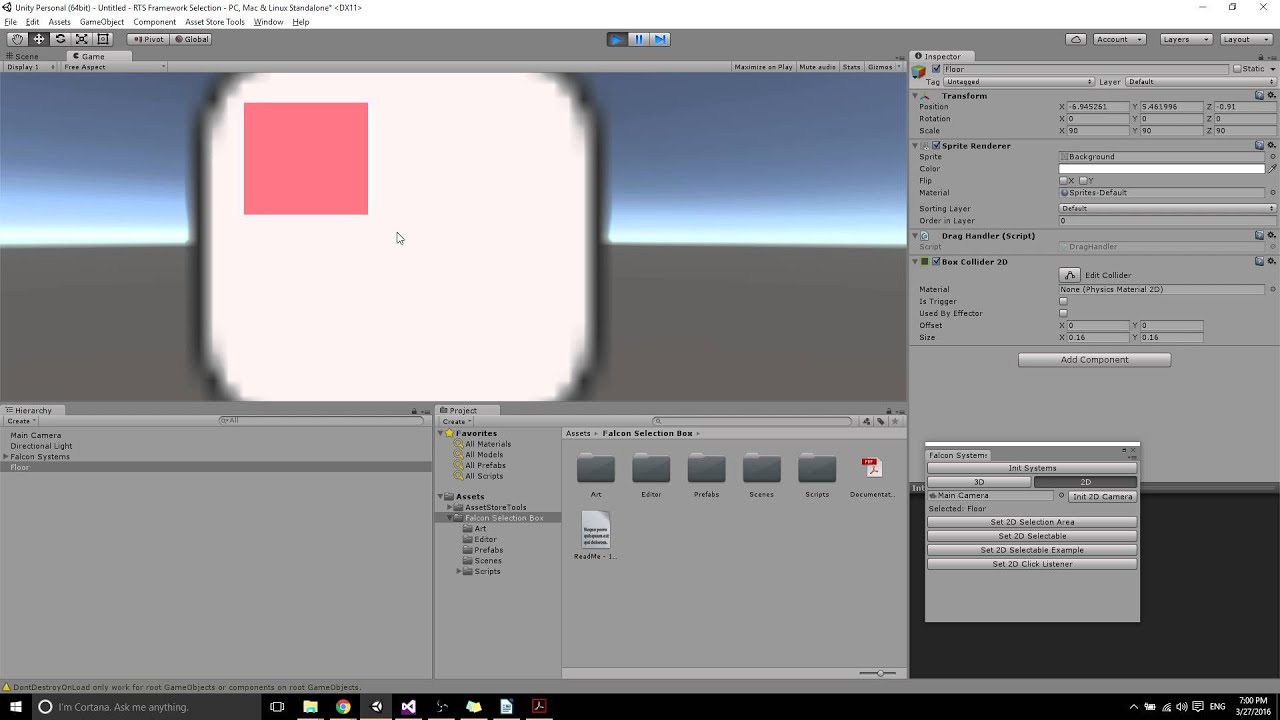
Task: Click the Color eyedropper icon
Action: [x=1272, y=169]
